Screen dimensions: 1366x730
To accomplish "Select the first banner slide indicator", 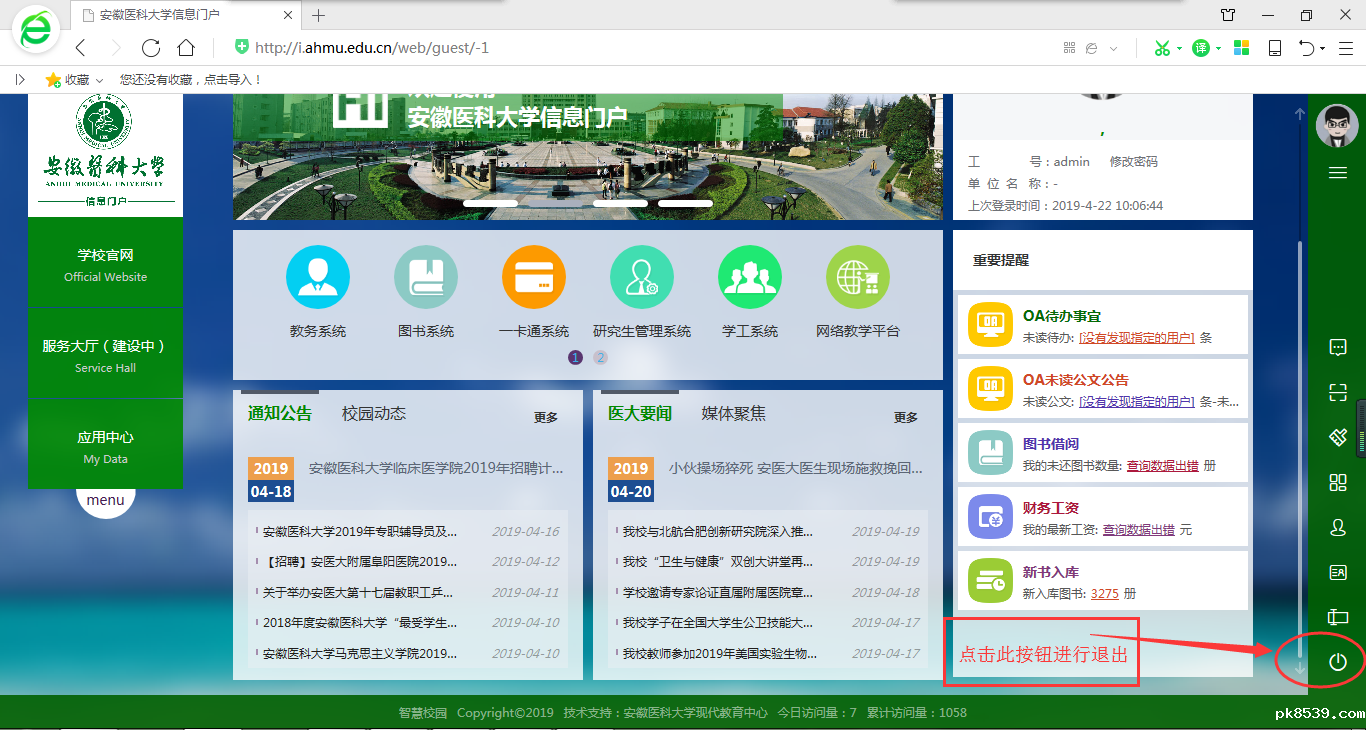I will [490, 204].
